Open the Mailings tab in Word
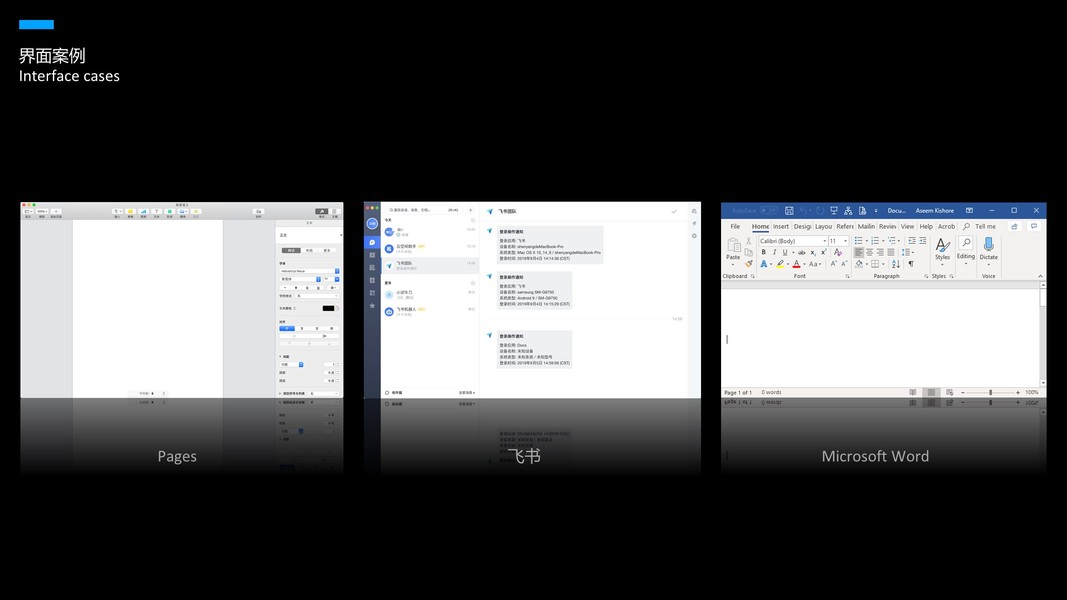This screenshot has width=1067, height=600. [x=866, y=227]
